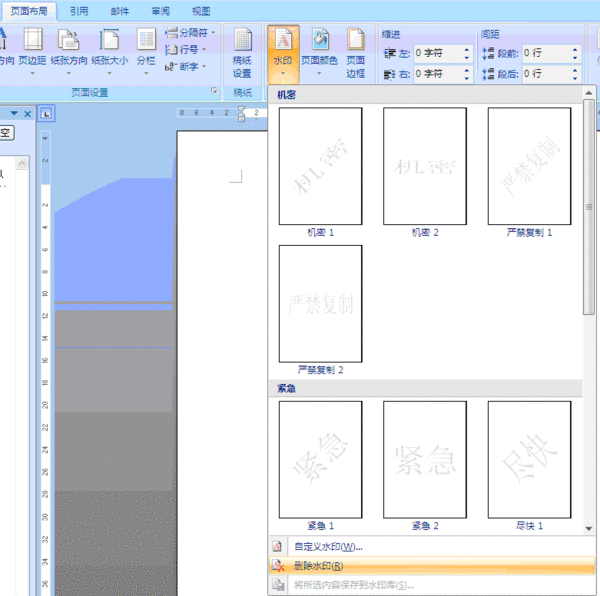Viewport: 600px width, 596px height.
Task: Open 稿纸设置 (Manuscript Paper Settings)
Action: pos(242,52)
